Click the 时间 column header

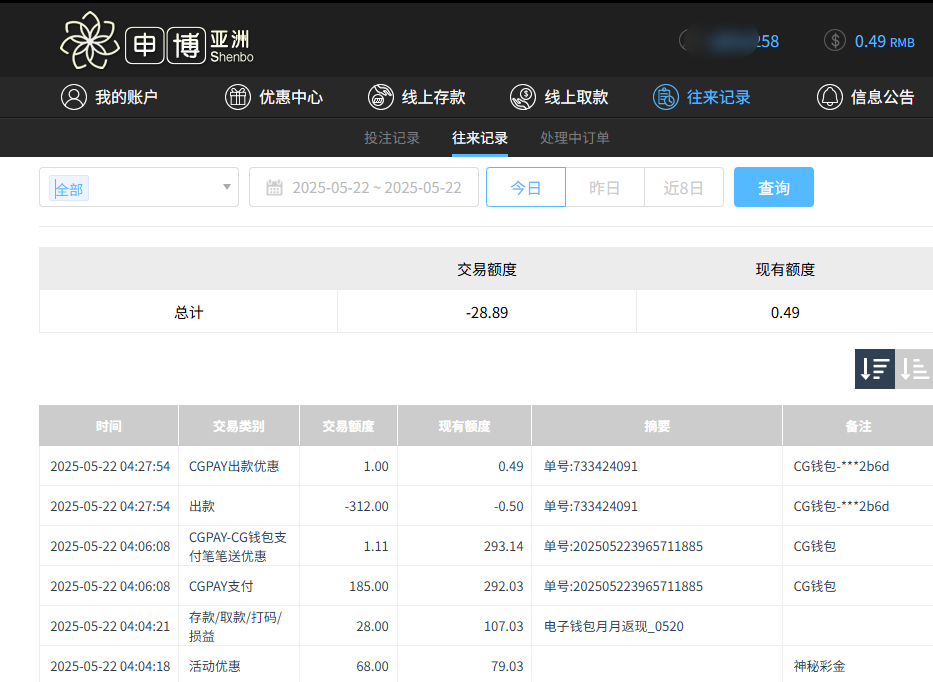coord(108,425)
